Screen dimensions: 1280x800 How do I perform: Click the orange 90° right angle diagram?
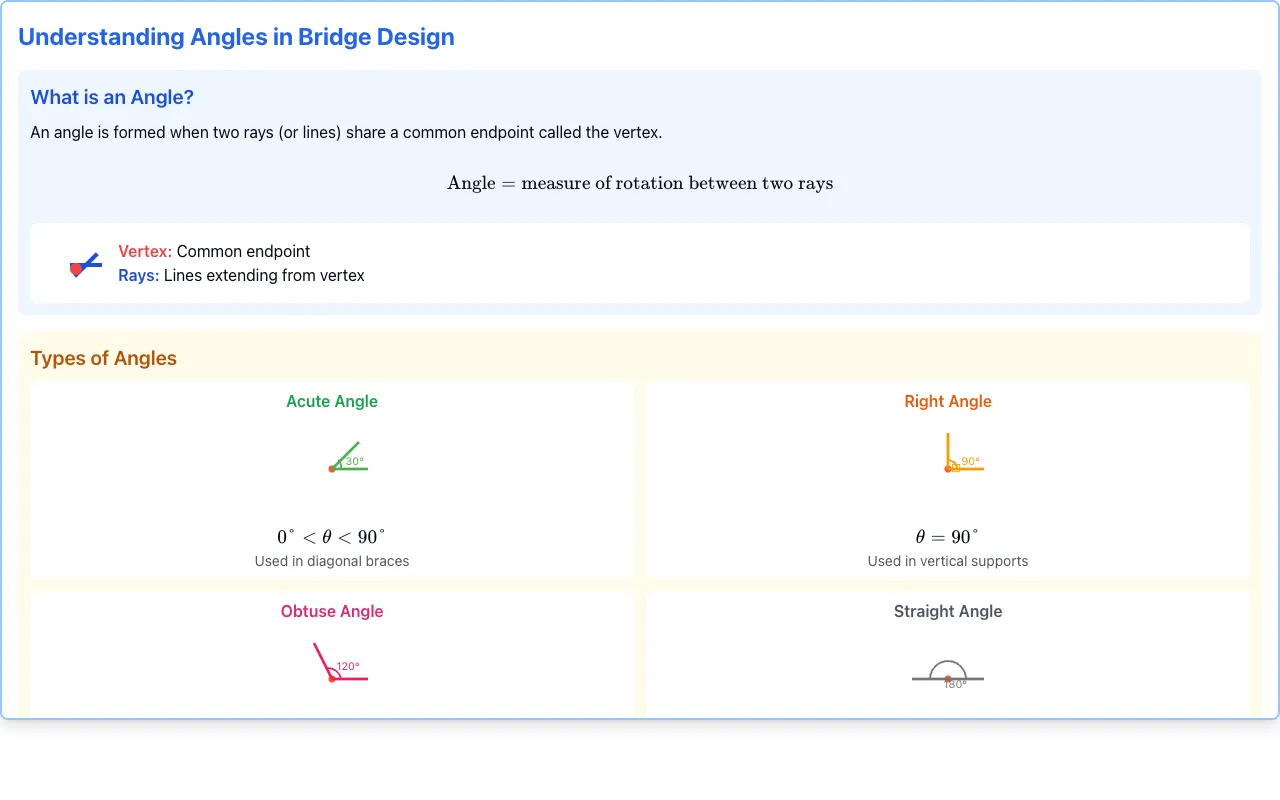pyautogui.click(x=963, y=453)
